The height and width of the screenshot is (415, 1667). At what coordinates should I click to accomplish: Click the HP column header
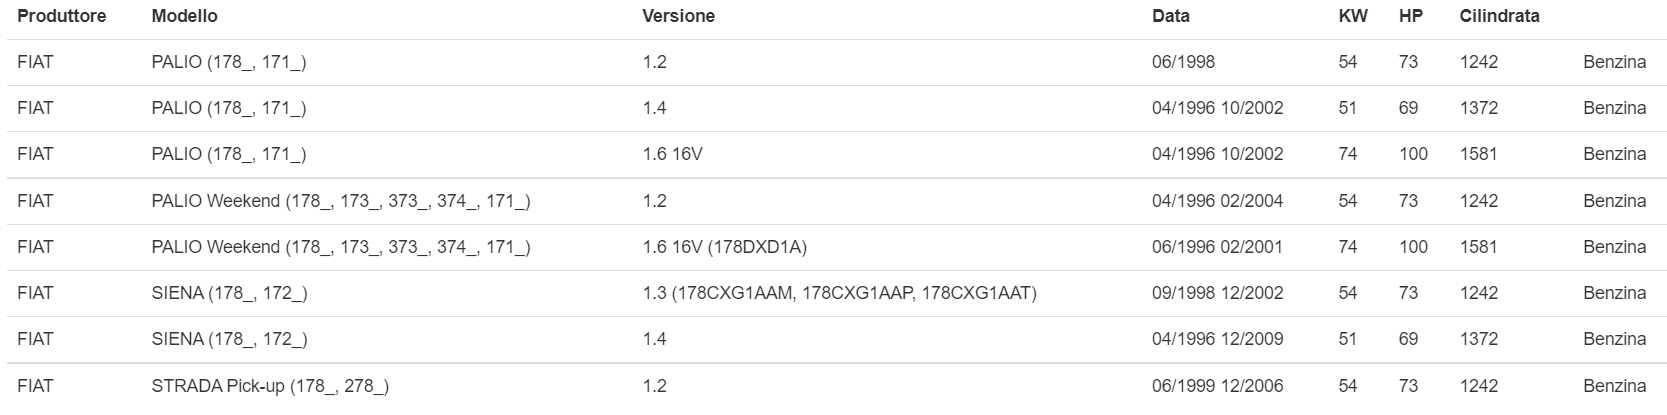[1410, 16]
